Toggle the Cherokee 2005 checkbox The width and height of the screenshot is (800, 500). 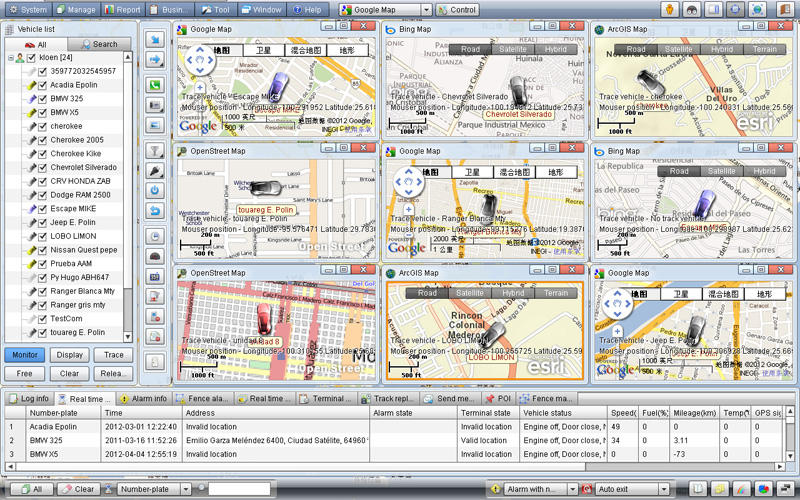(42, 140)
